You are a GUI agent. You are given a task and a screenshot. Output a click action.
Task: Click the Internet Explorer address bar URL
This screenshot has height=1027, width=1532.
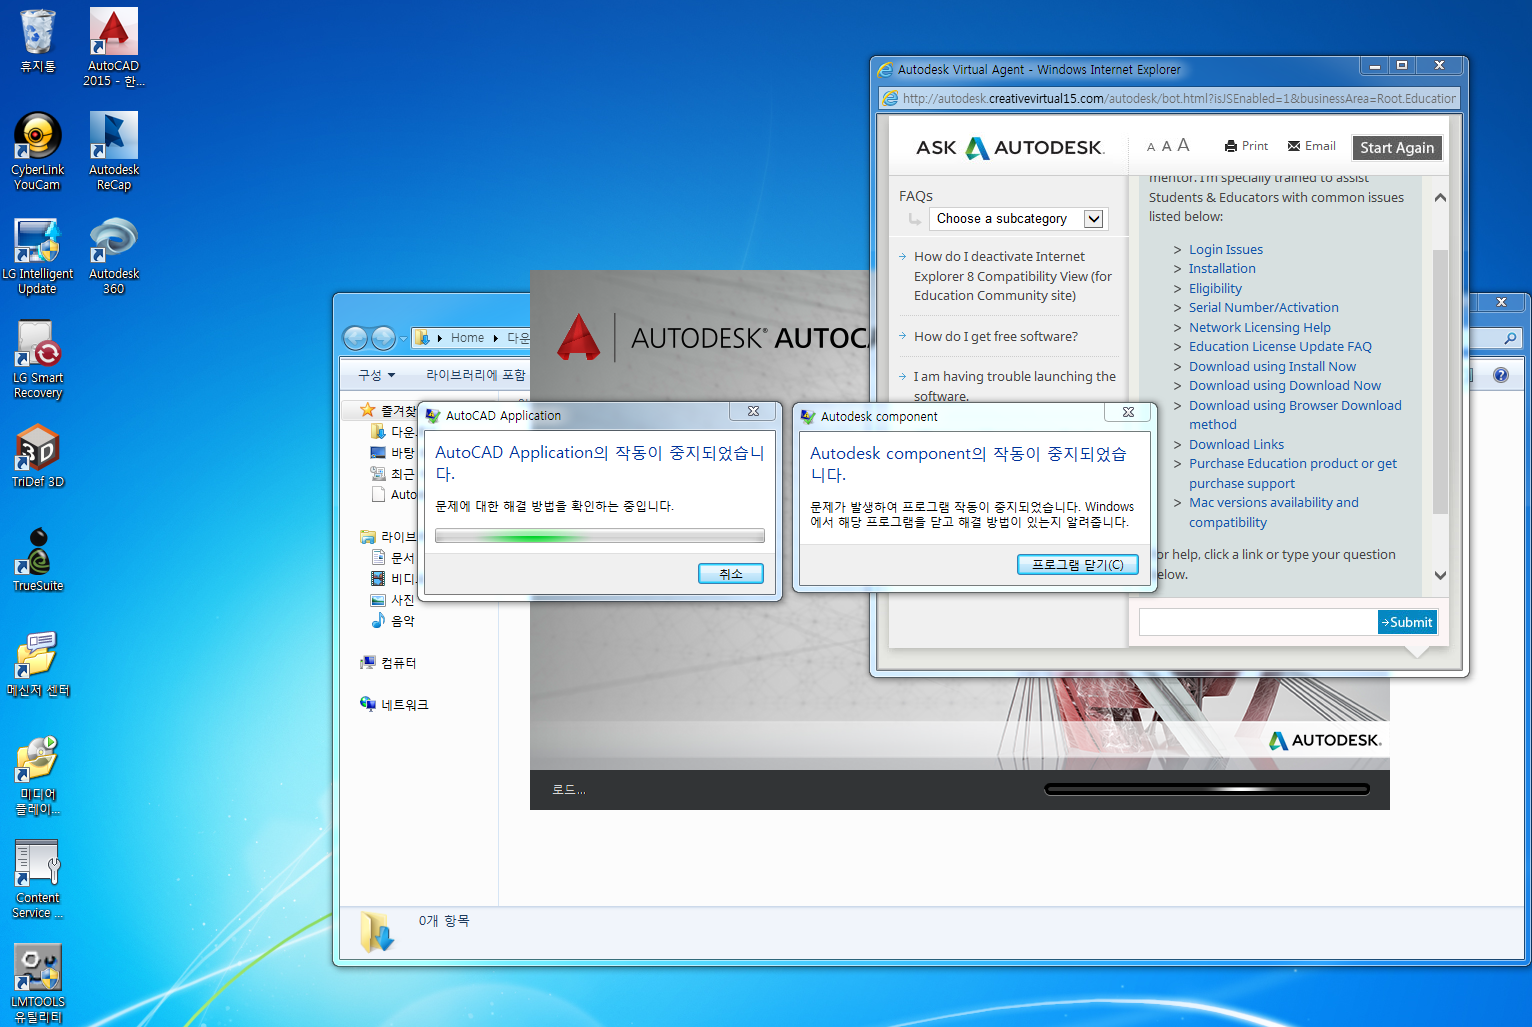click(1178, 98)
